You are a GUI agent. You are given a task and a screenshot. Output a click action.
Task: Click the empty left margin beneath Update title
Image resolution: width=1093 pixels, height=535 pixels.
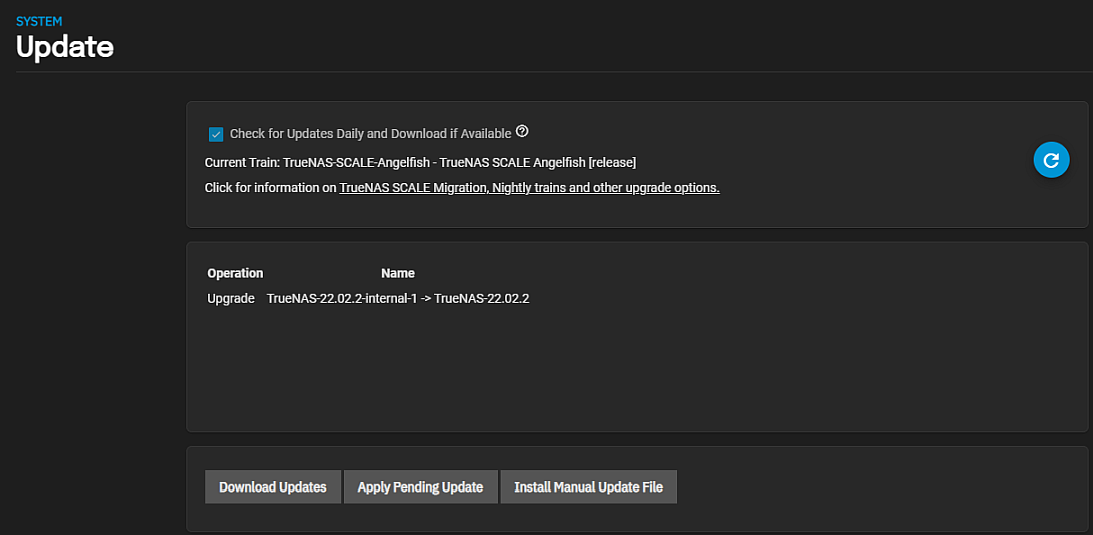pyautogui.click(x=90, y=300)
